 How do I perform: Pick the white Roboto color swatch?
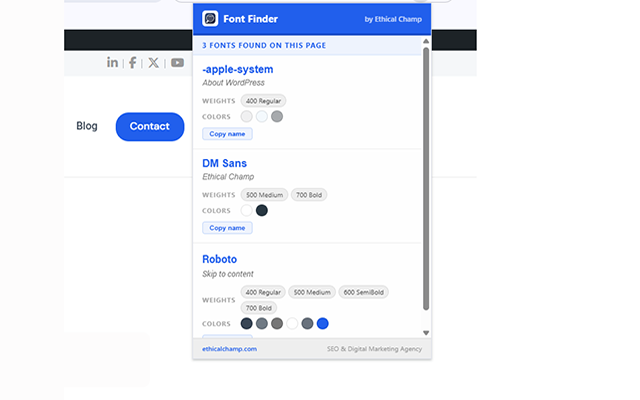pos(292,324)
